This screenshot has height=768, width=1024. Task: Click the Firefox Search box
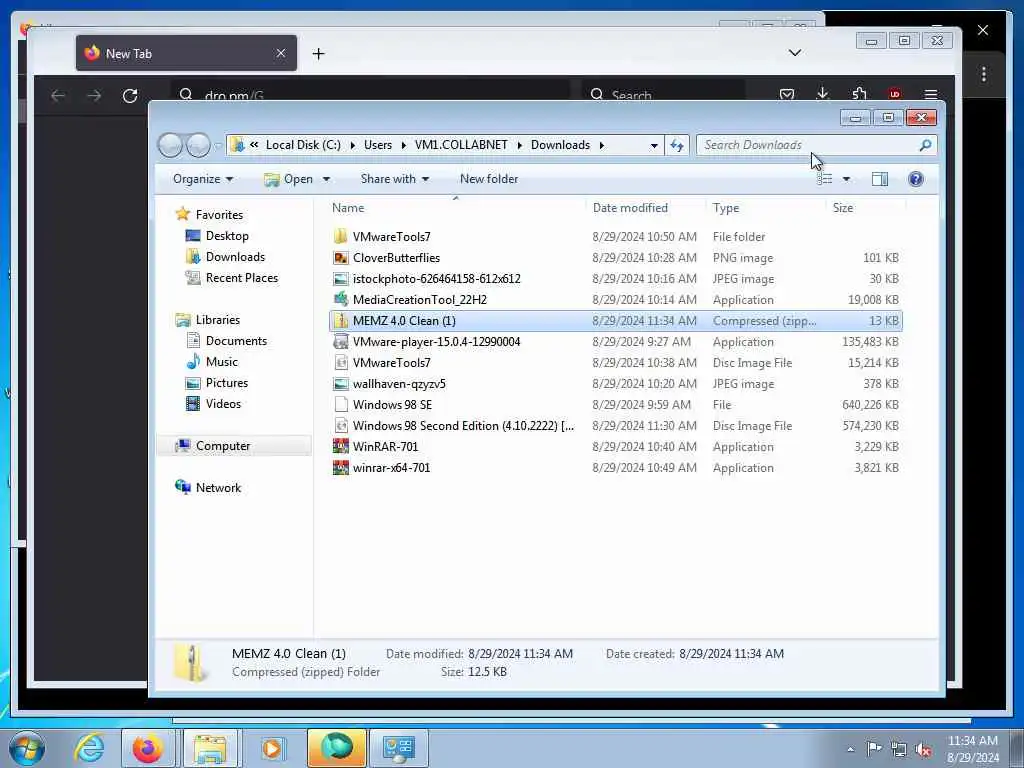pyautogui.click(x=663, y=95)
